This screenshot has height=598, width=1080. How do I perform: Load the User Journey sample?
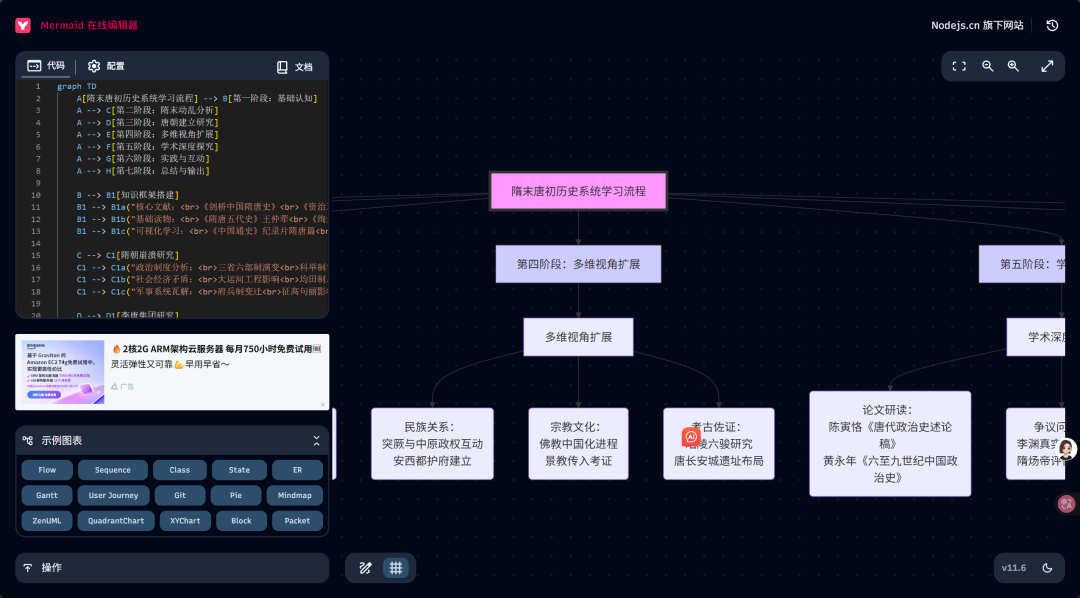click(113, 495)
